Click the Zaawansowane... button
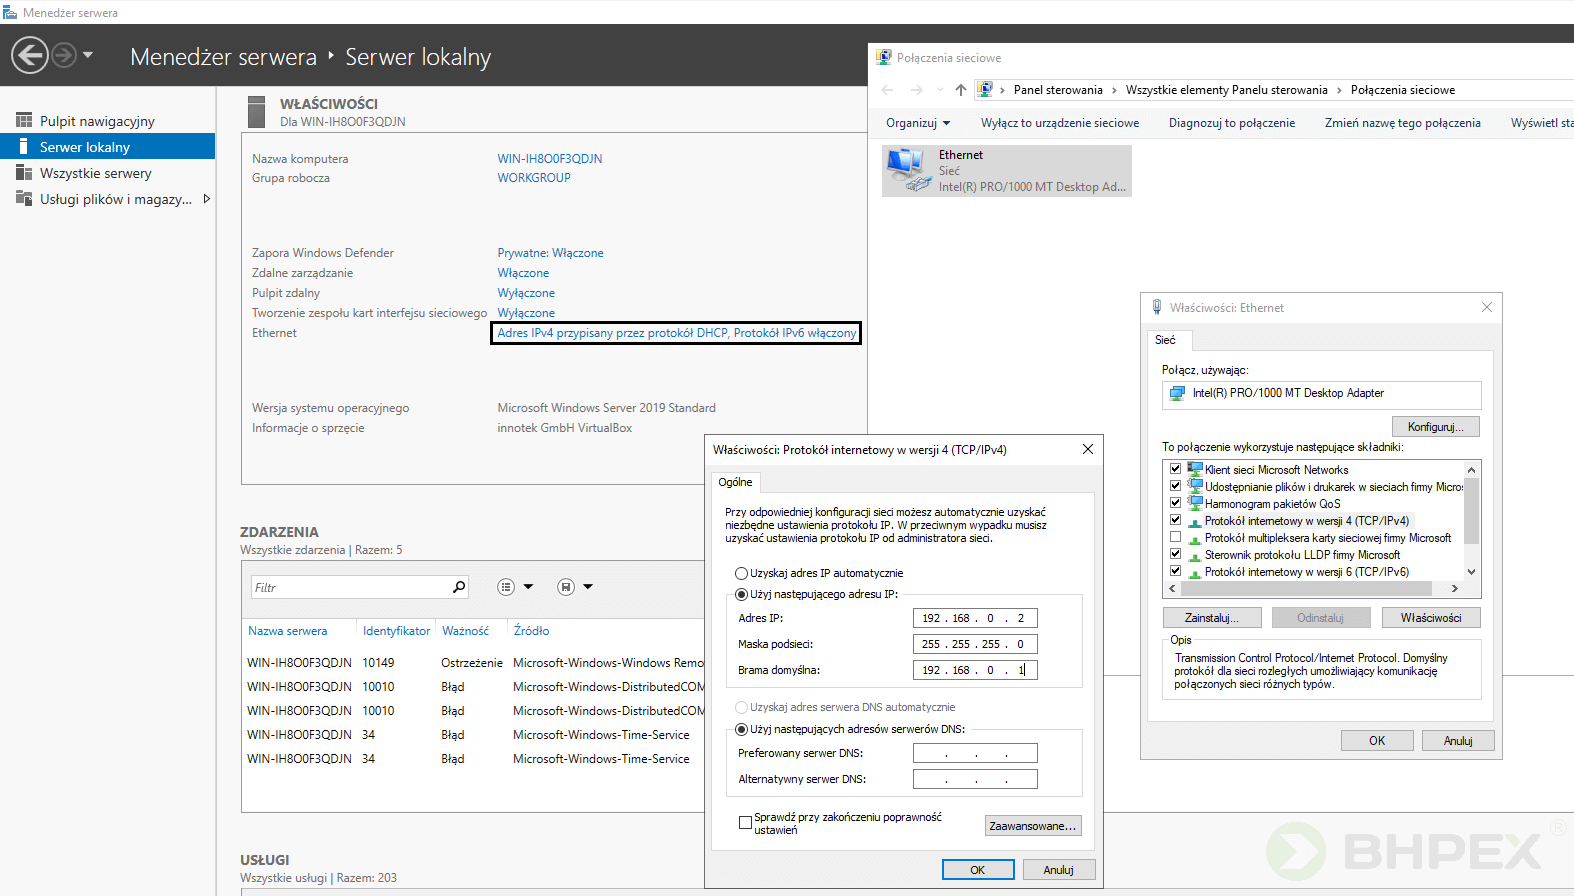The width and height of the screenshot is (1574, 896). [x=1033, y=826]
